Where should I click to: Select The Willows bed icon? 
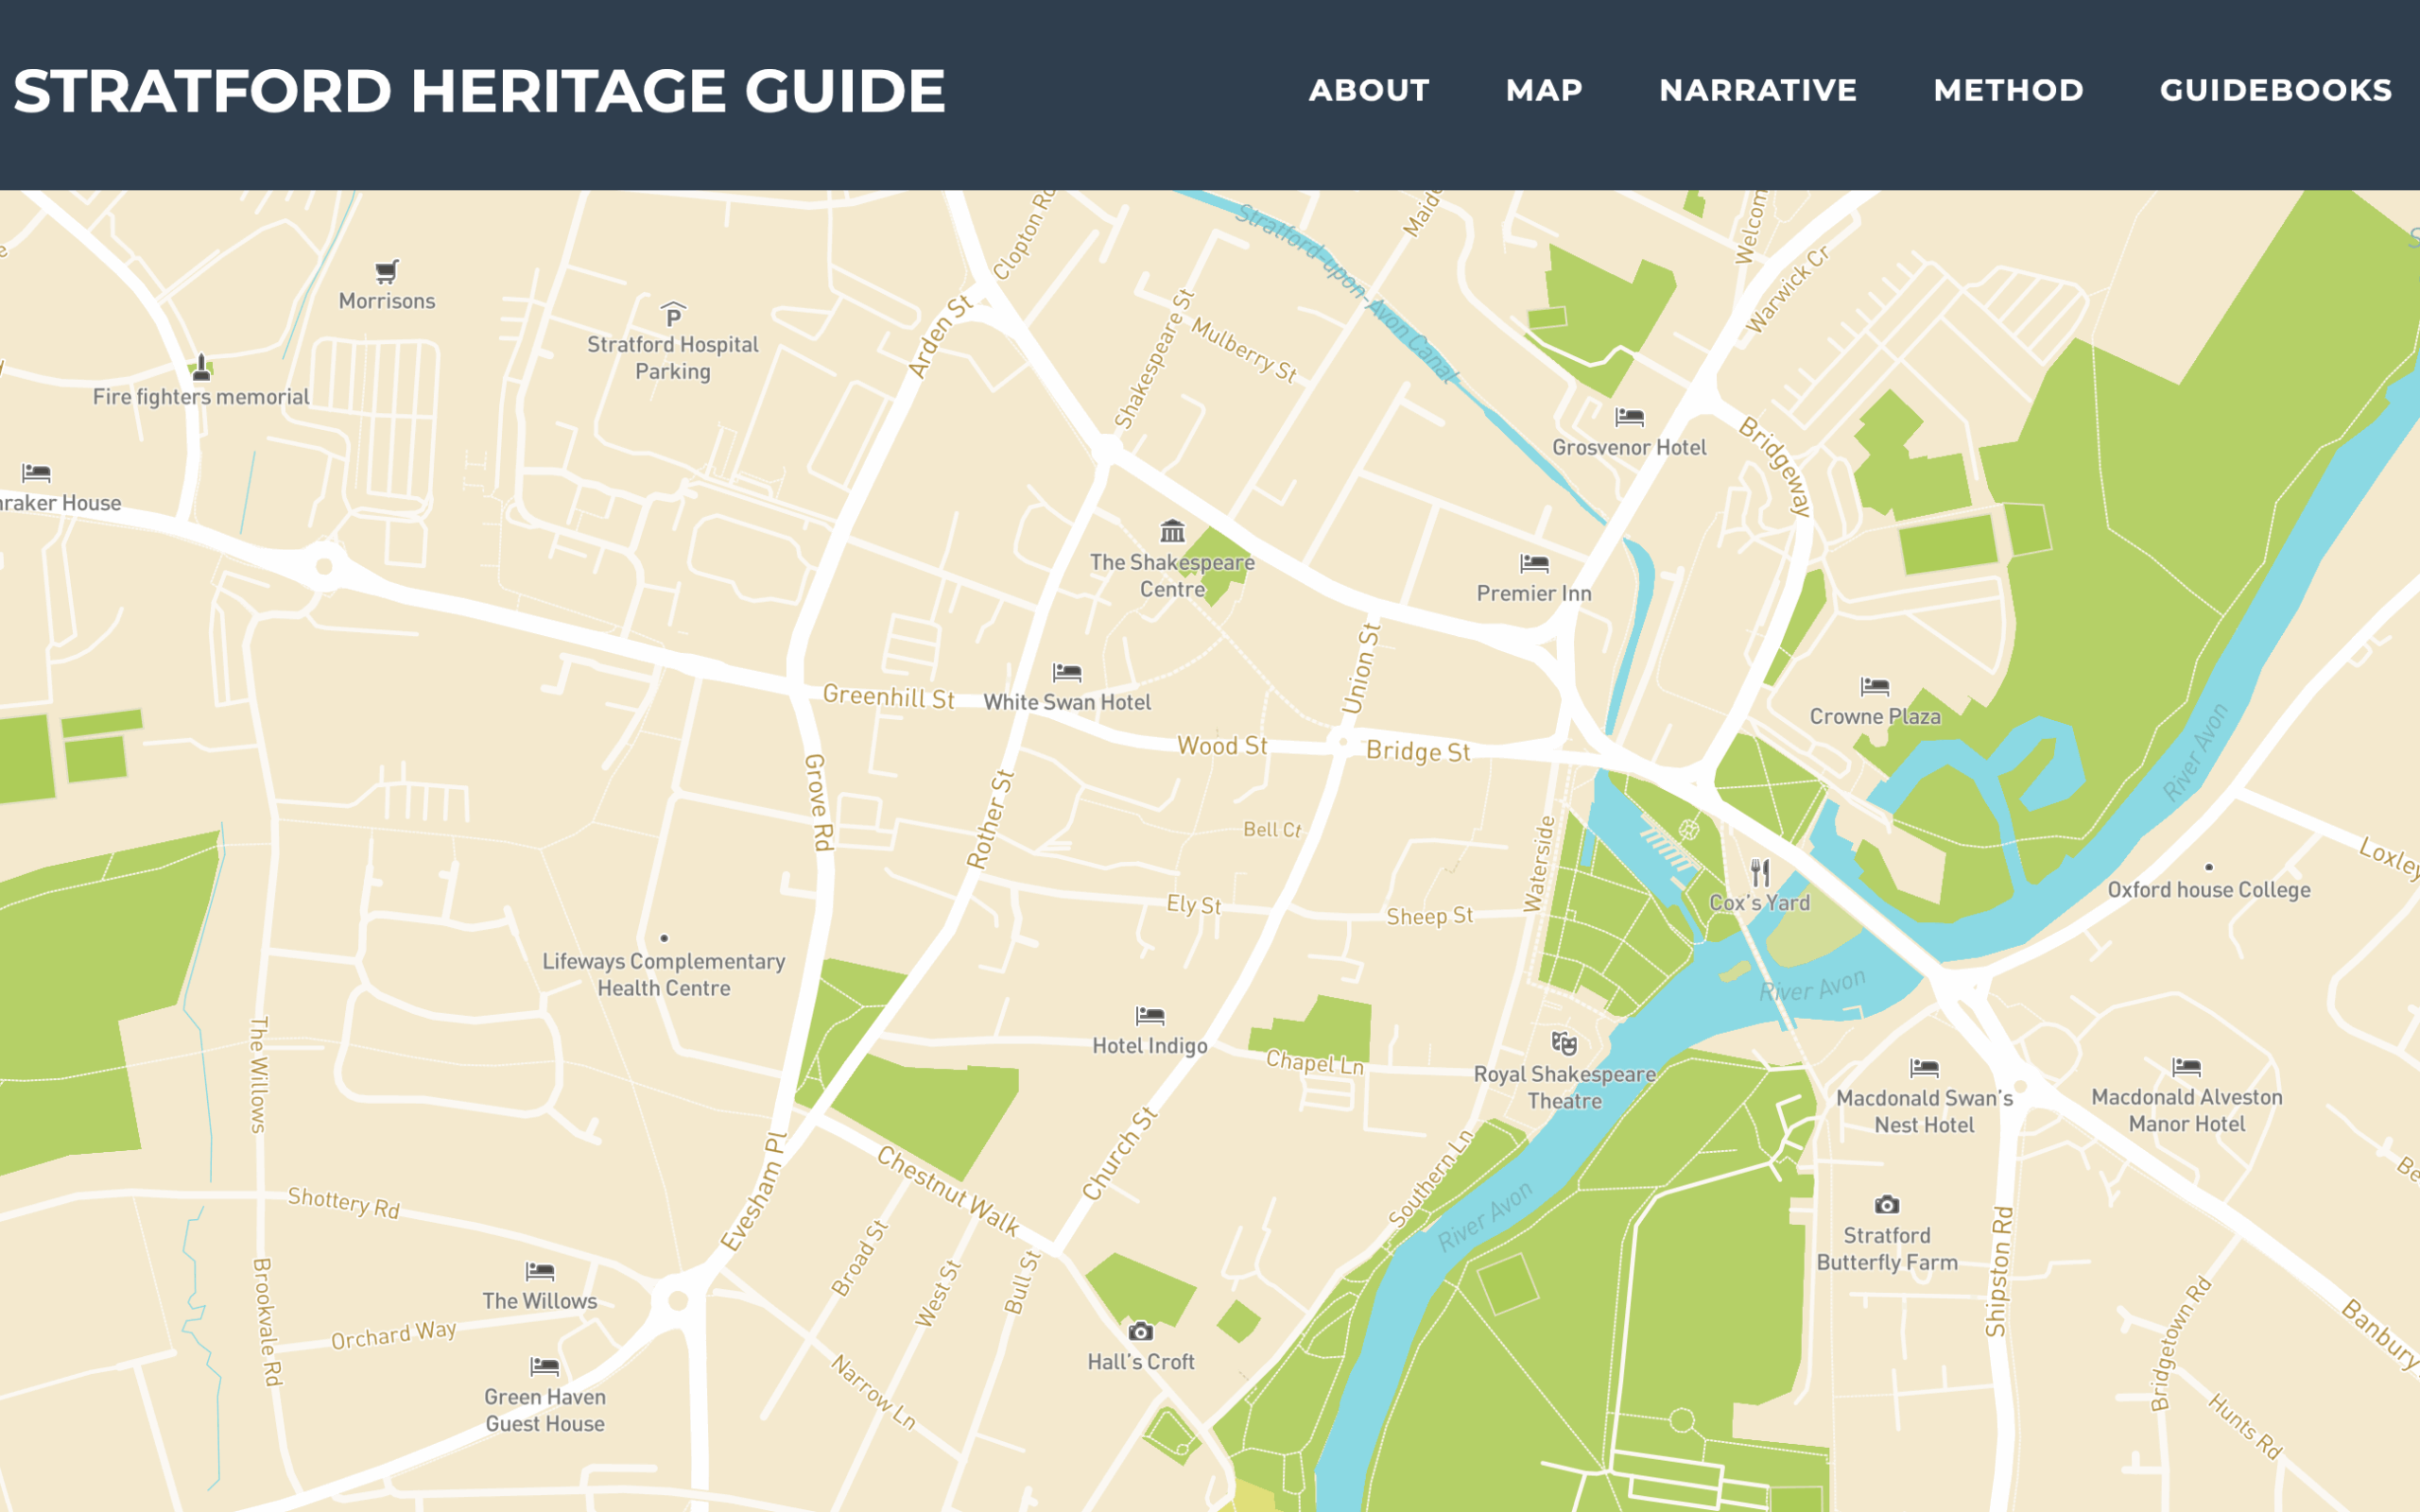[x=540, y=1270]
